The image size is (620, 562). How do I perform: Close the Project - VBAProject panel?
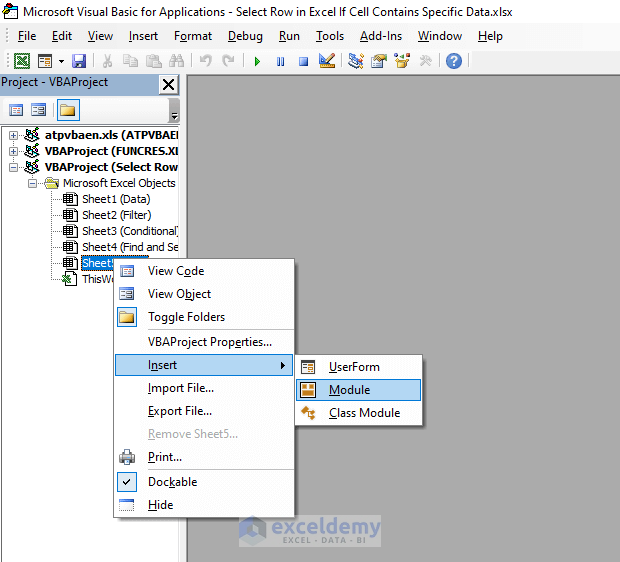168,84
